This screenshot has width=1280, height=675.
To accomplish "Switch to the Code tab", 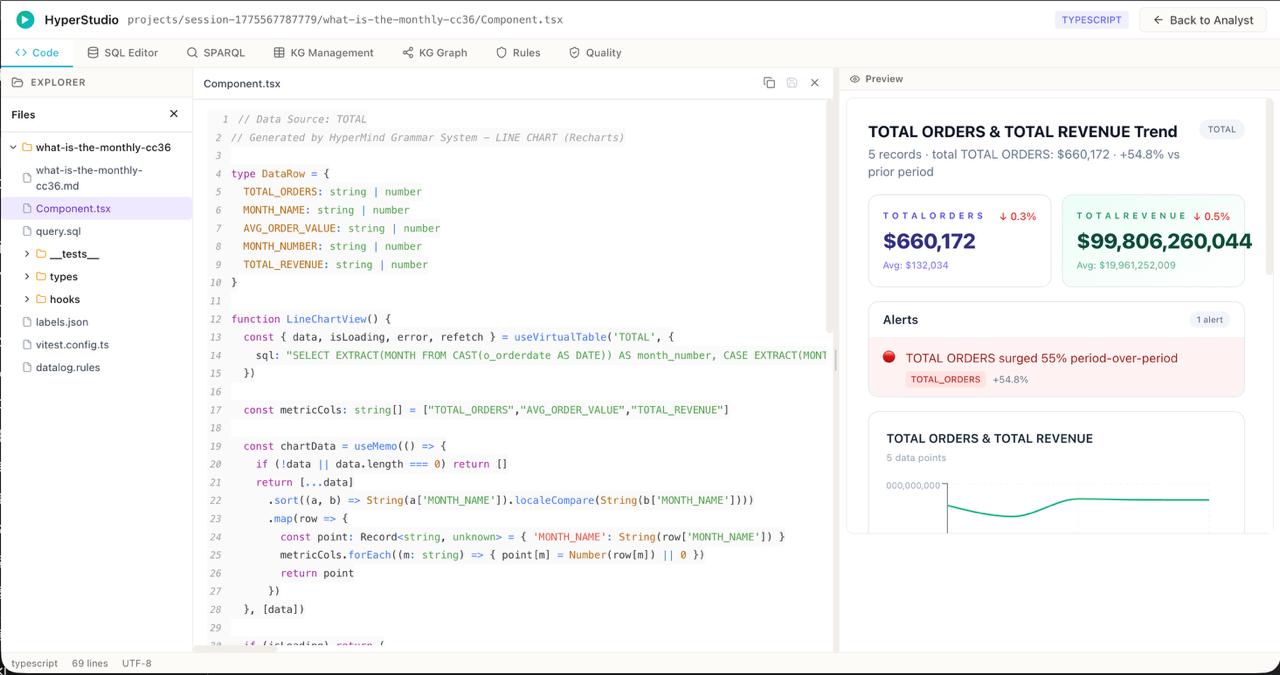I will click(37, 53).
